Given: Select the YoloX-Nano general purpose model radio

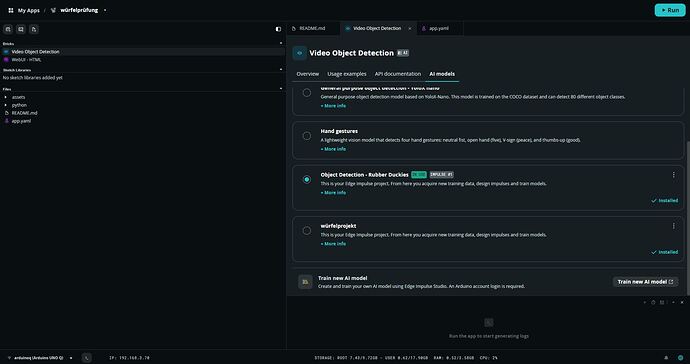Looking at the screenshot, I should [x=307, y=93].
